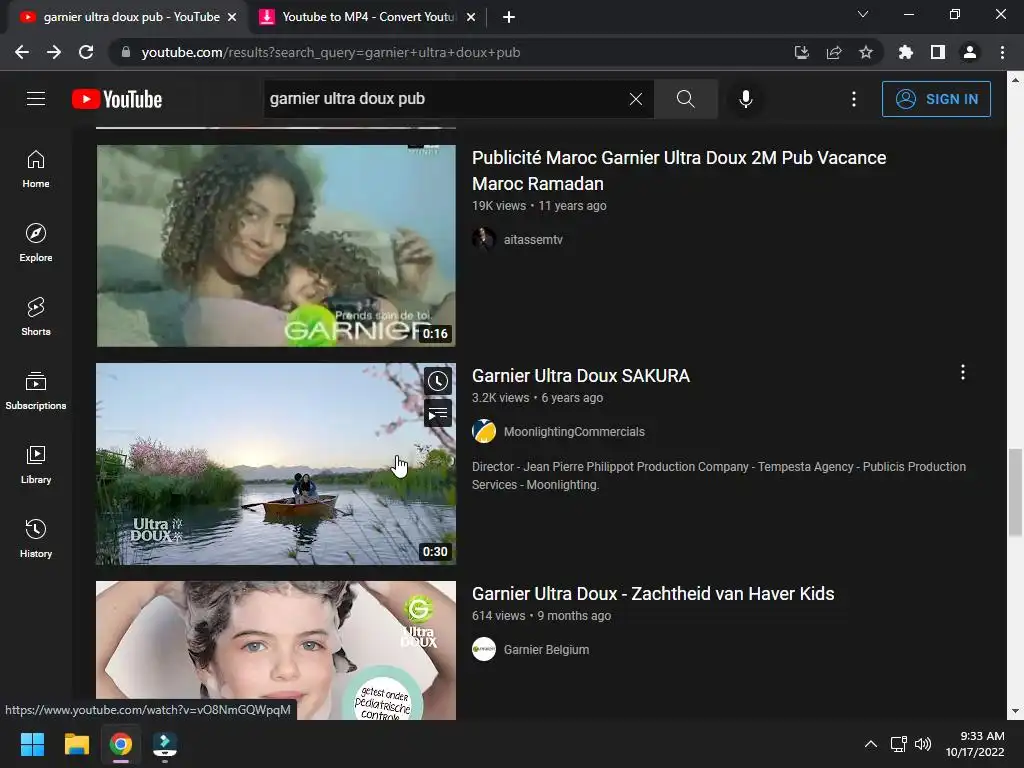
Task: Open the child shampoo foam thumbnail
Action: pos(276,650)
